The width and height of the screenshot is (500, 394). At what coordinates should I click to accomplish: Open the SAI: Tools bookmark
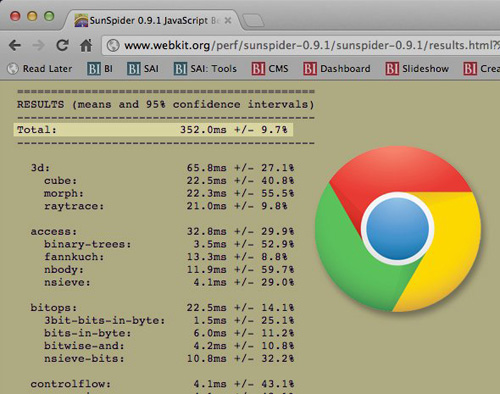pyautogui.click(x=205, y=69)
